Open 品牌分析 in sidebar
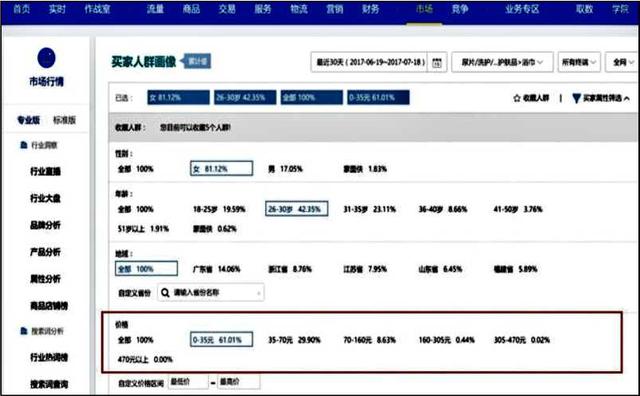Image resolution: width=640 pixels, height=396 pixels. (45, 225)
